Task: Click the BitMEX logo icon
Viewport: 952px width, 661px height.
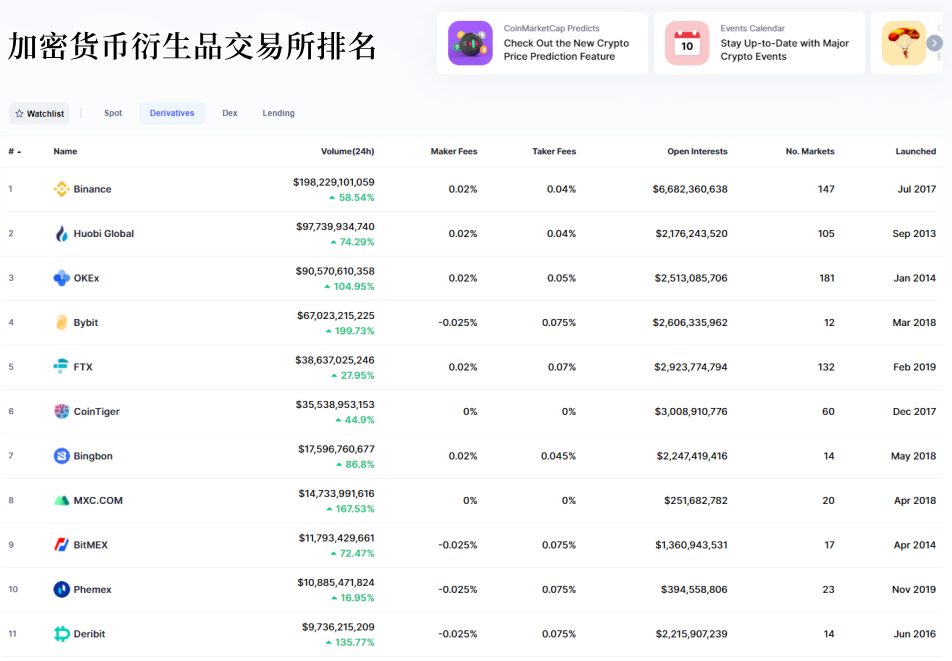Action: pos(61,544)
